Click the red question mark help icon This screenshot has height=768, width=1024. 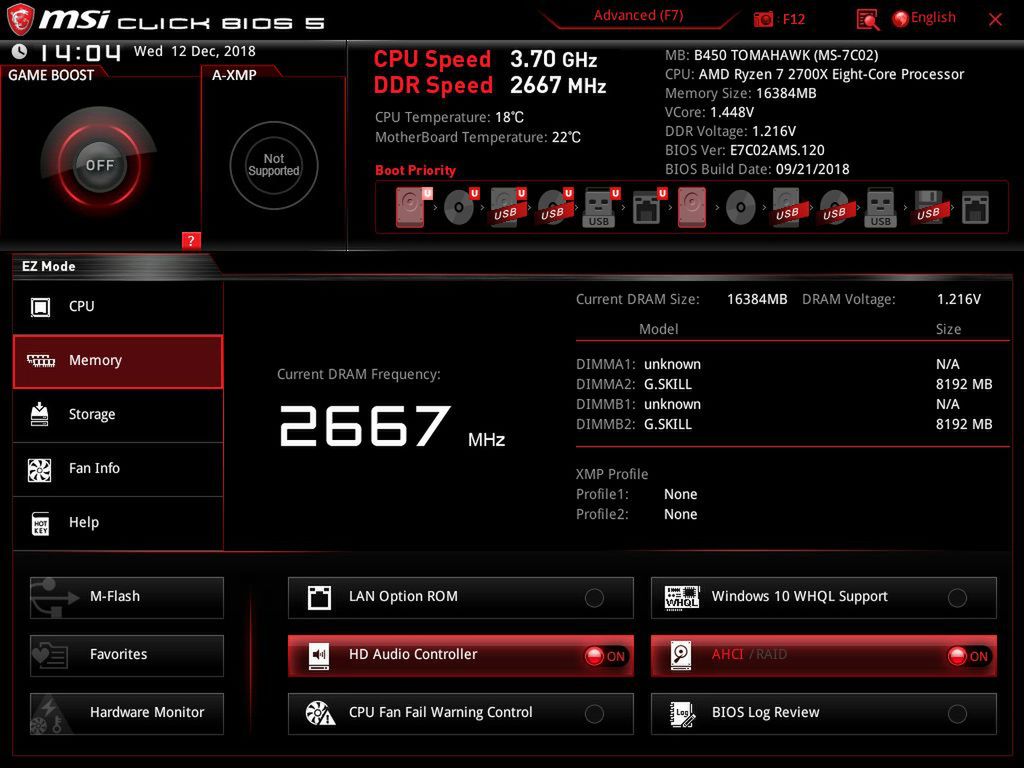(191, 240)
